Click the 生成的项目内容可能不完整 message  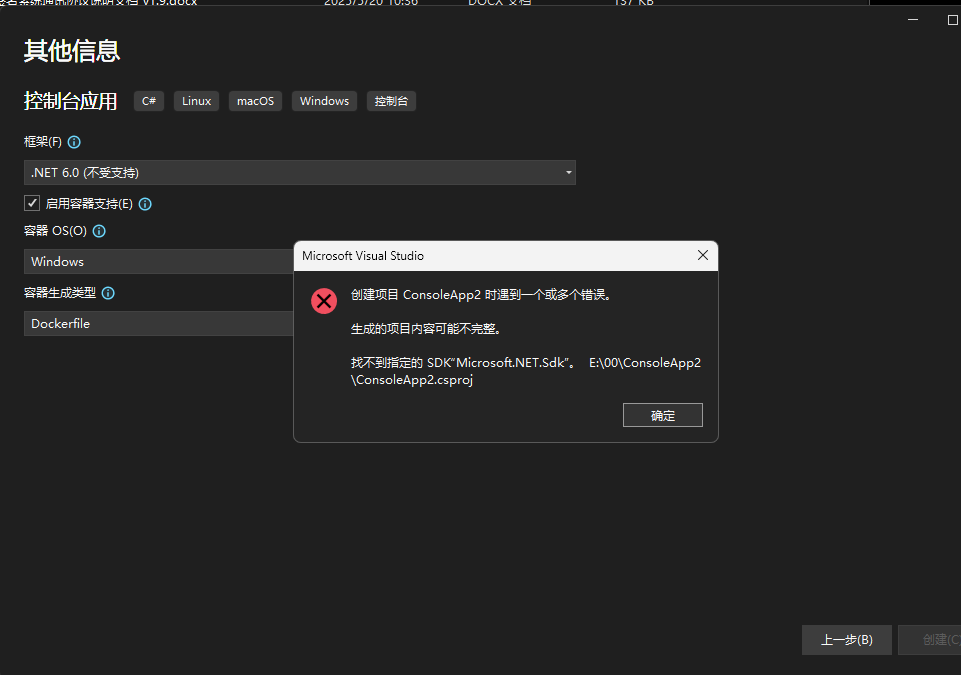point(427,329)
